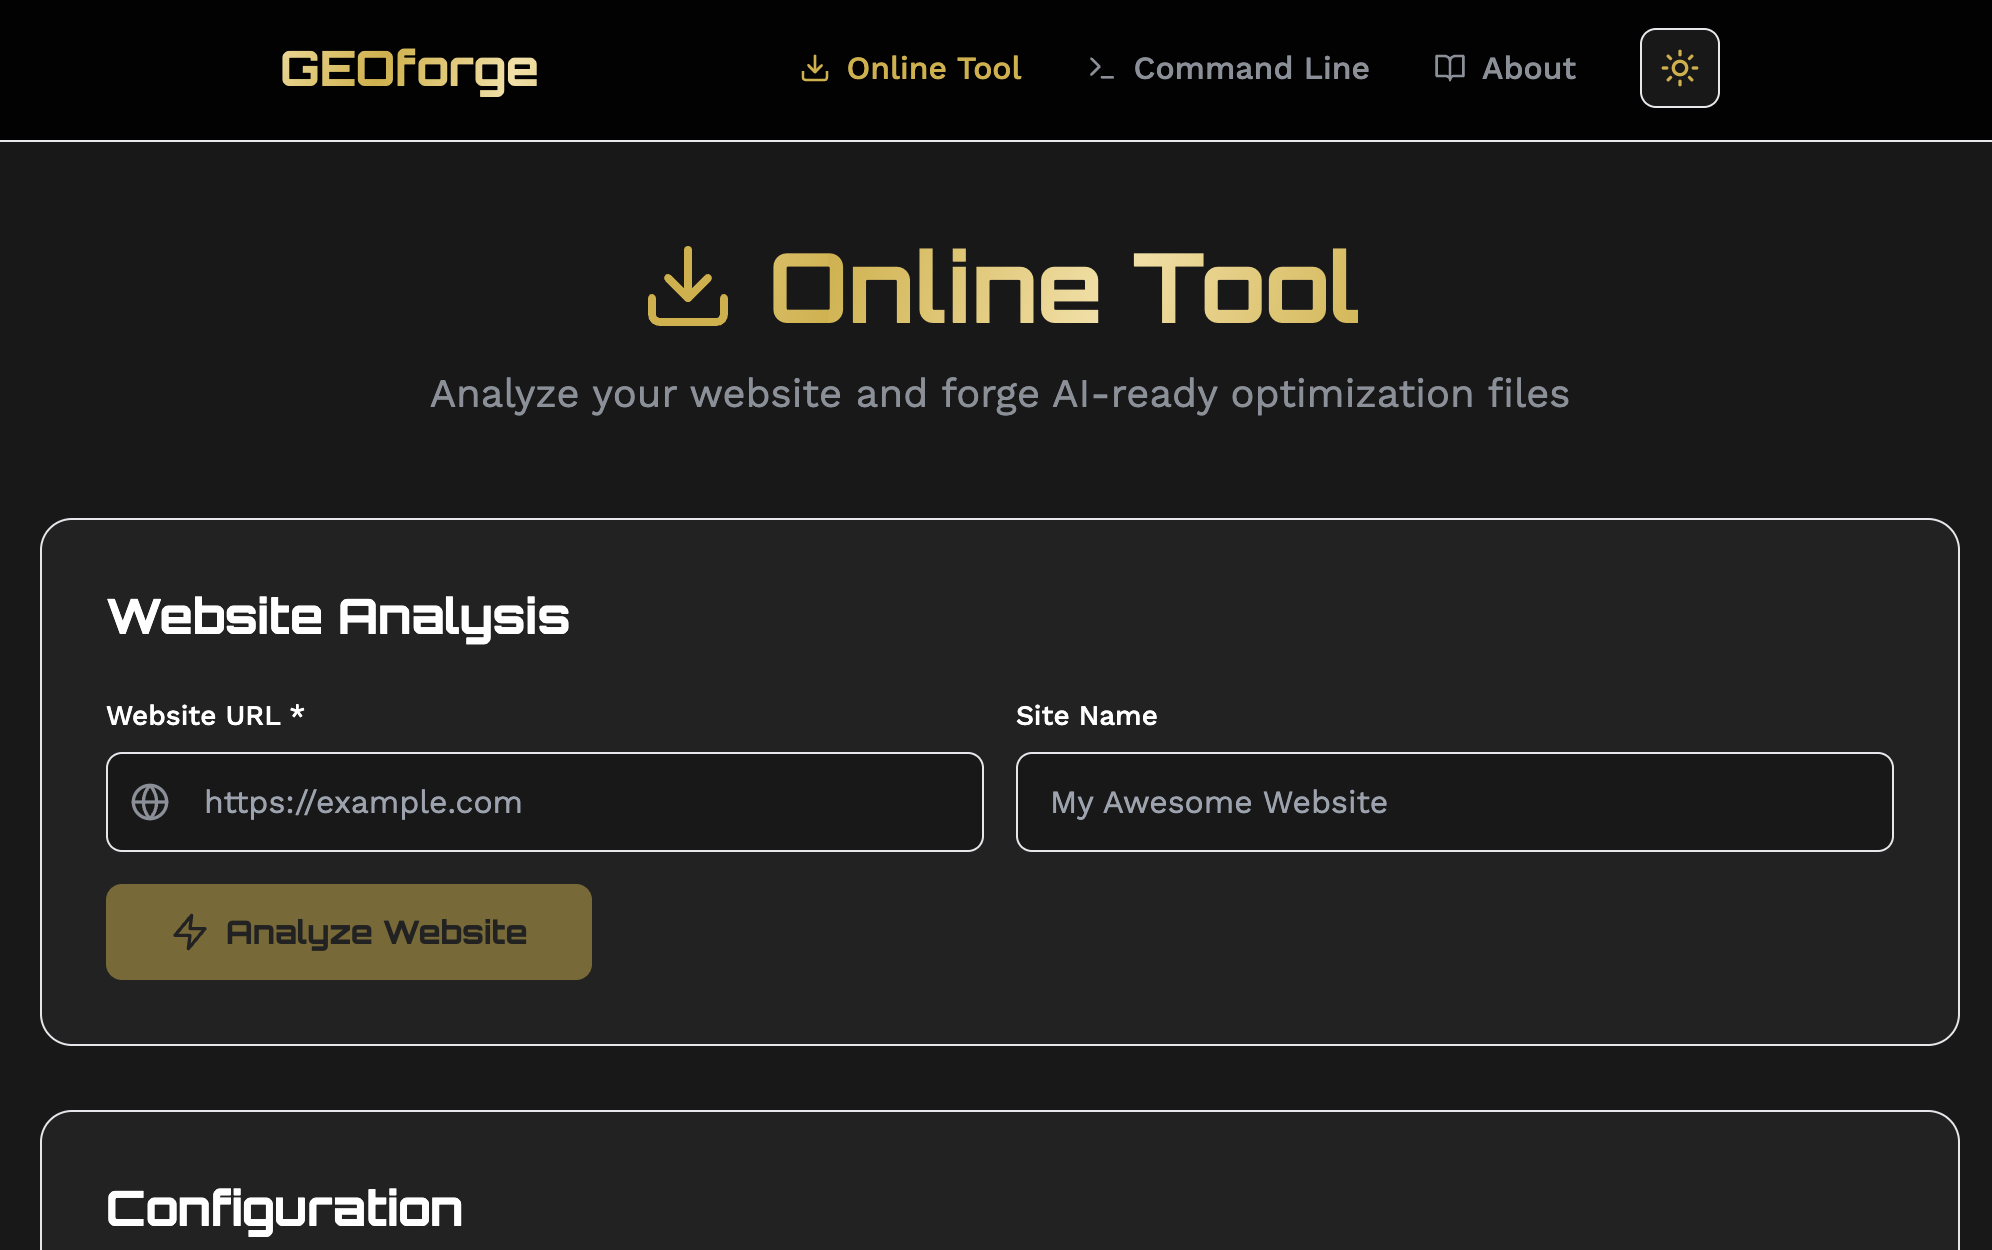Focus the Site Name input field
The height and width of the screenshot is (1250, 1992).
pyautogui.click(x=1454, y=802)
